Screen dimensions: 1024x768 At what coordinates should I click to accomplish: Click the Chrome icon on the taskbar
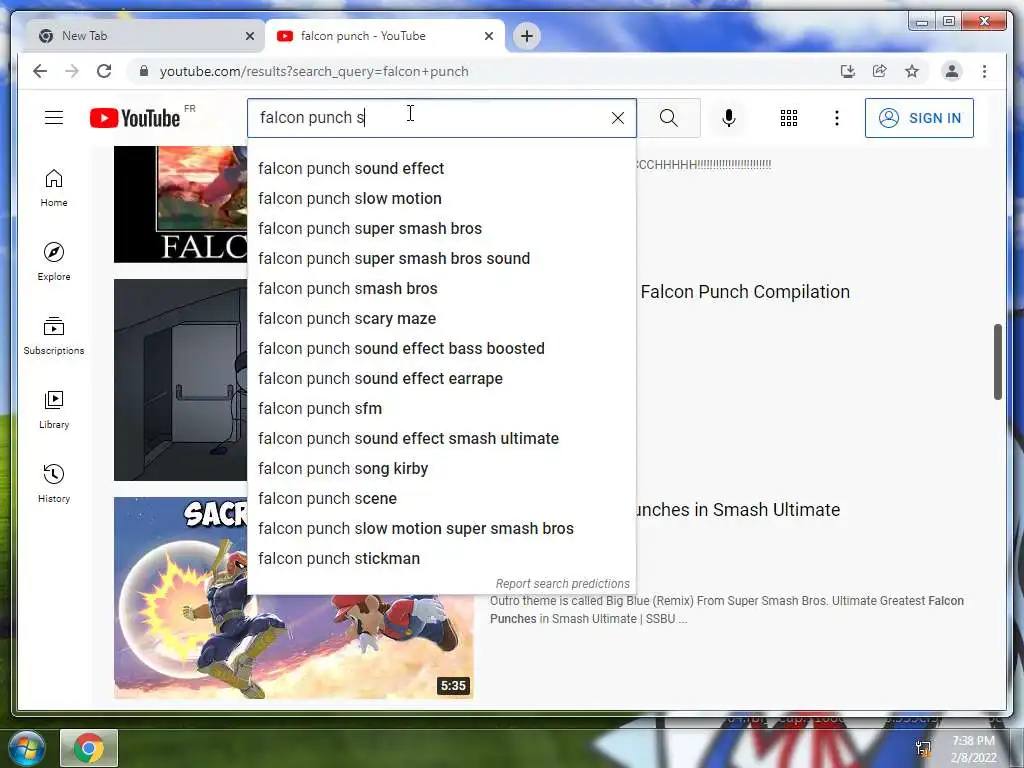(89, 748)
